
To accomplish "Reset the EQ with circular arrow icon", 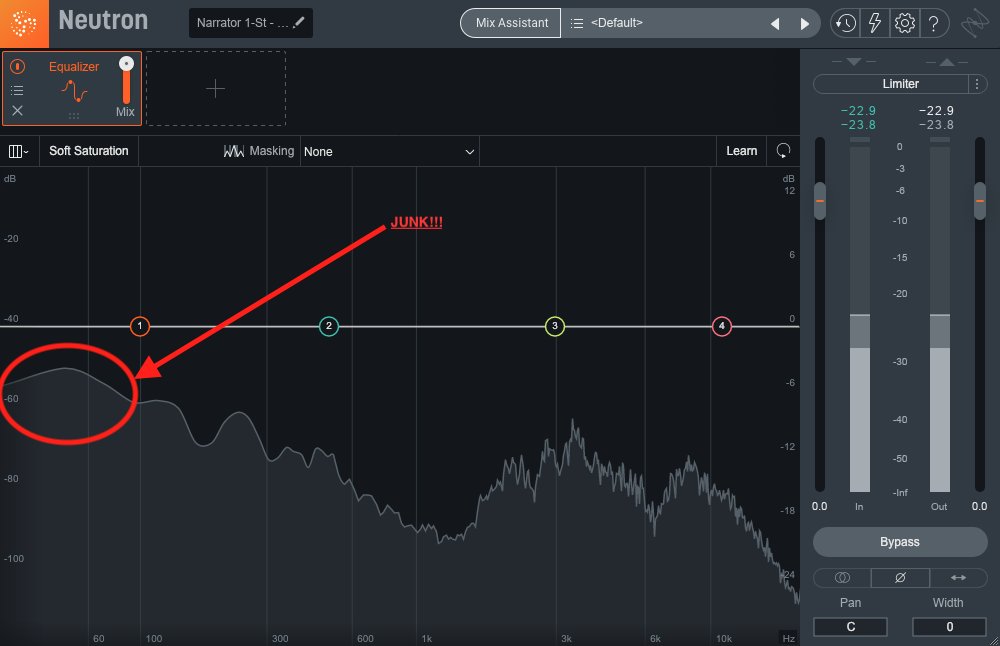I will (x=783, y=151).
